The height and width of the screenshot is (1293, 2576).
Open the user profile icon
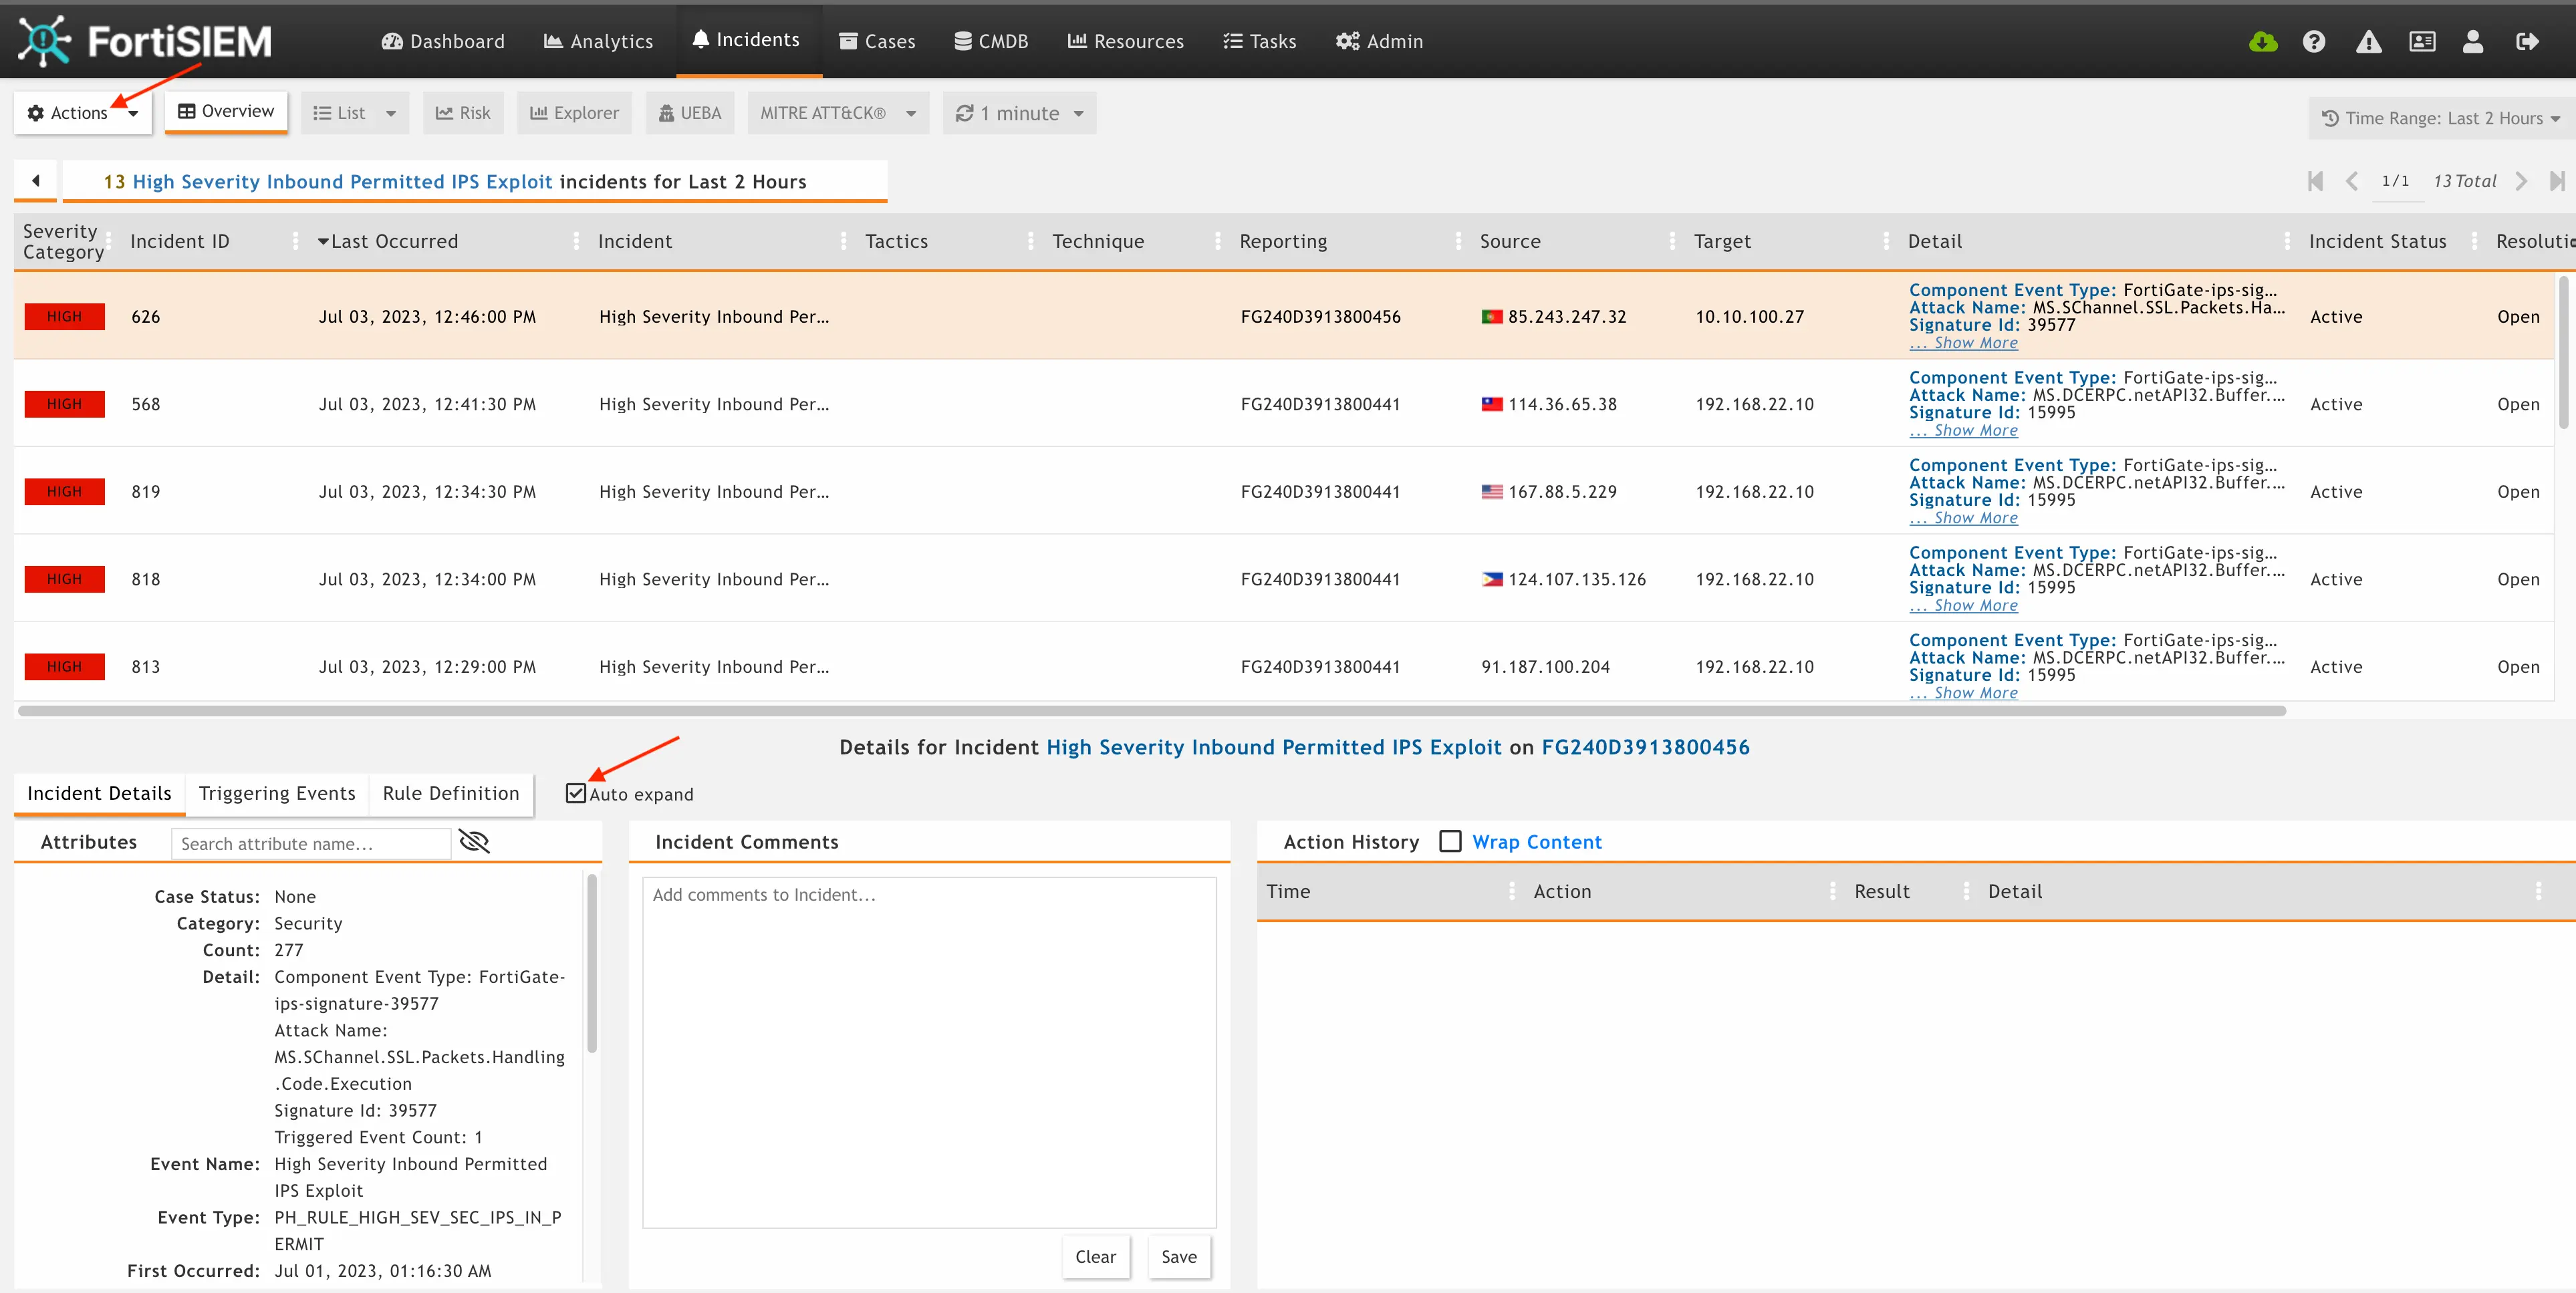click(2473, 41)
